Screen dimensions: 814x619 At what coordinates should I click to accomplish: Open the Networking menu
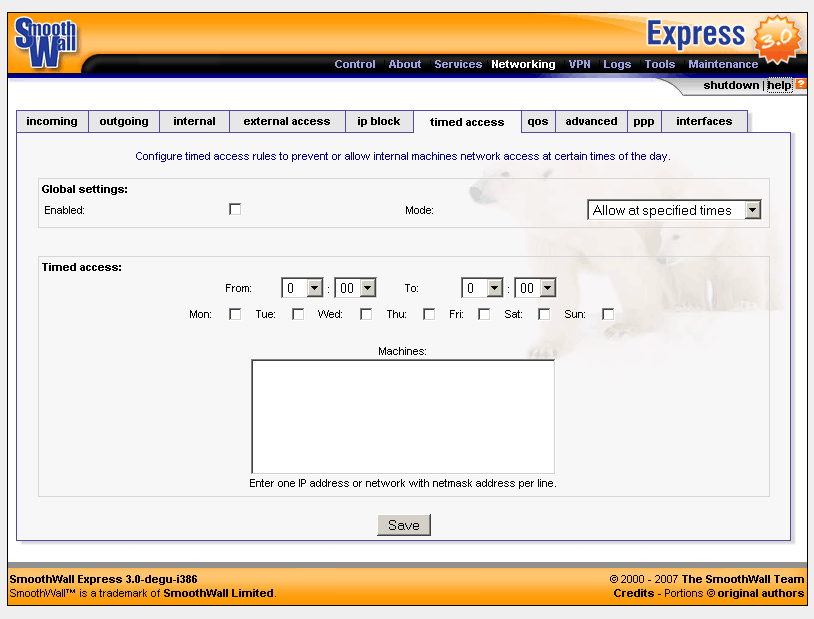coord(523,64)
